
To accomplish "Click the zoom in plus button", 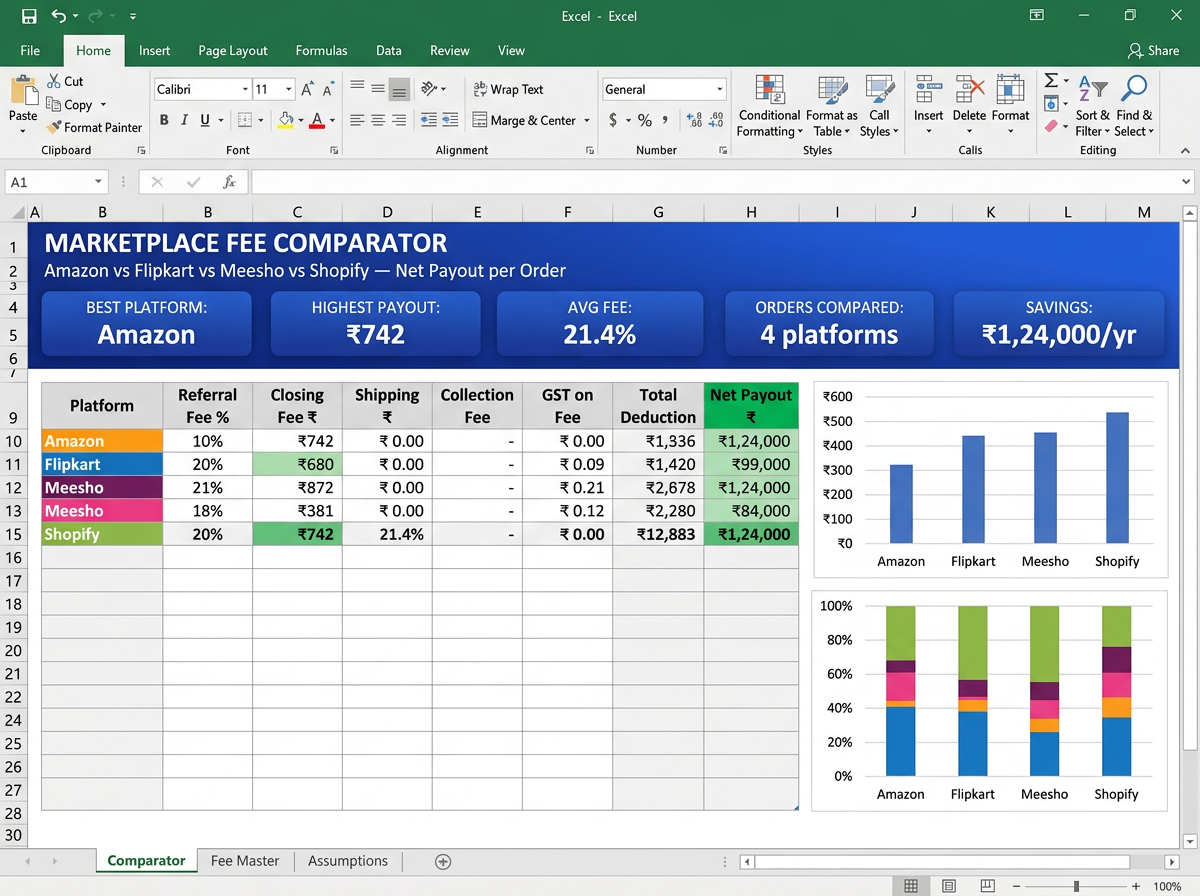I will (x=1136, y=886).
